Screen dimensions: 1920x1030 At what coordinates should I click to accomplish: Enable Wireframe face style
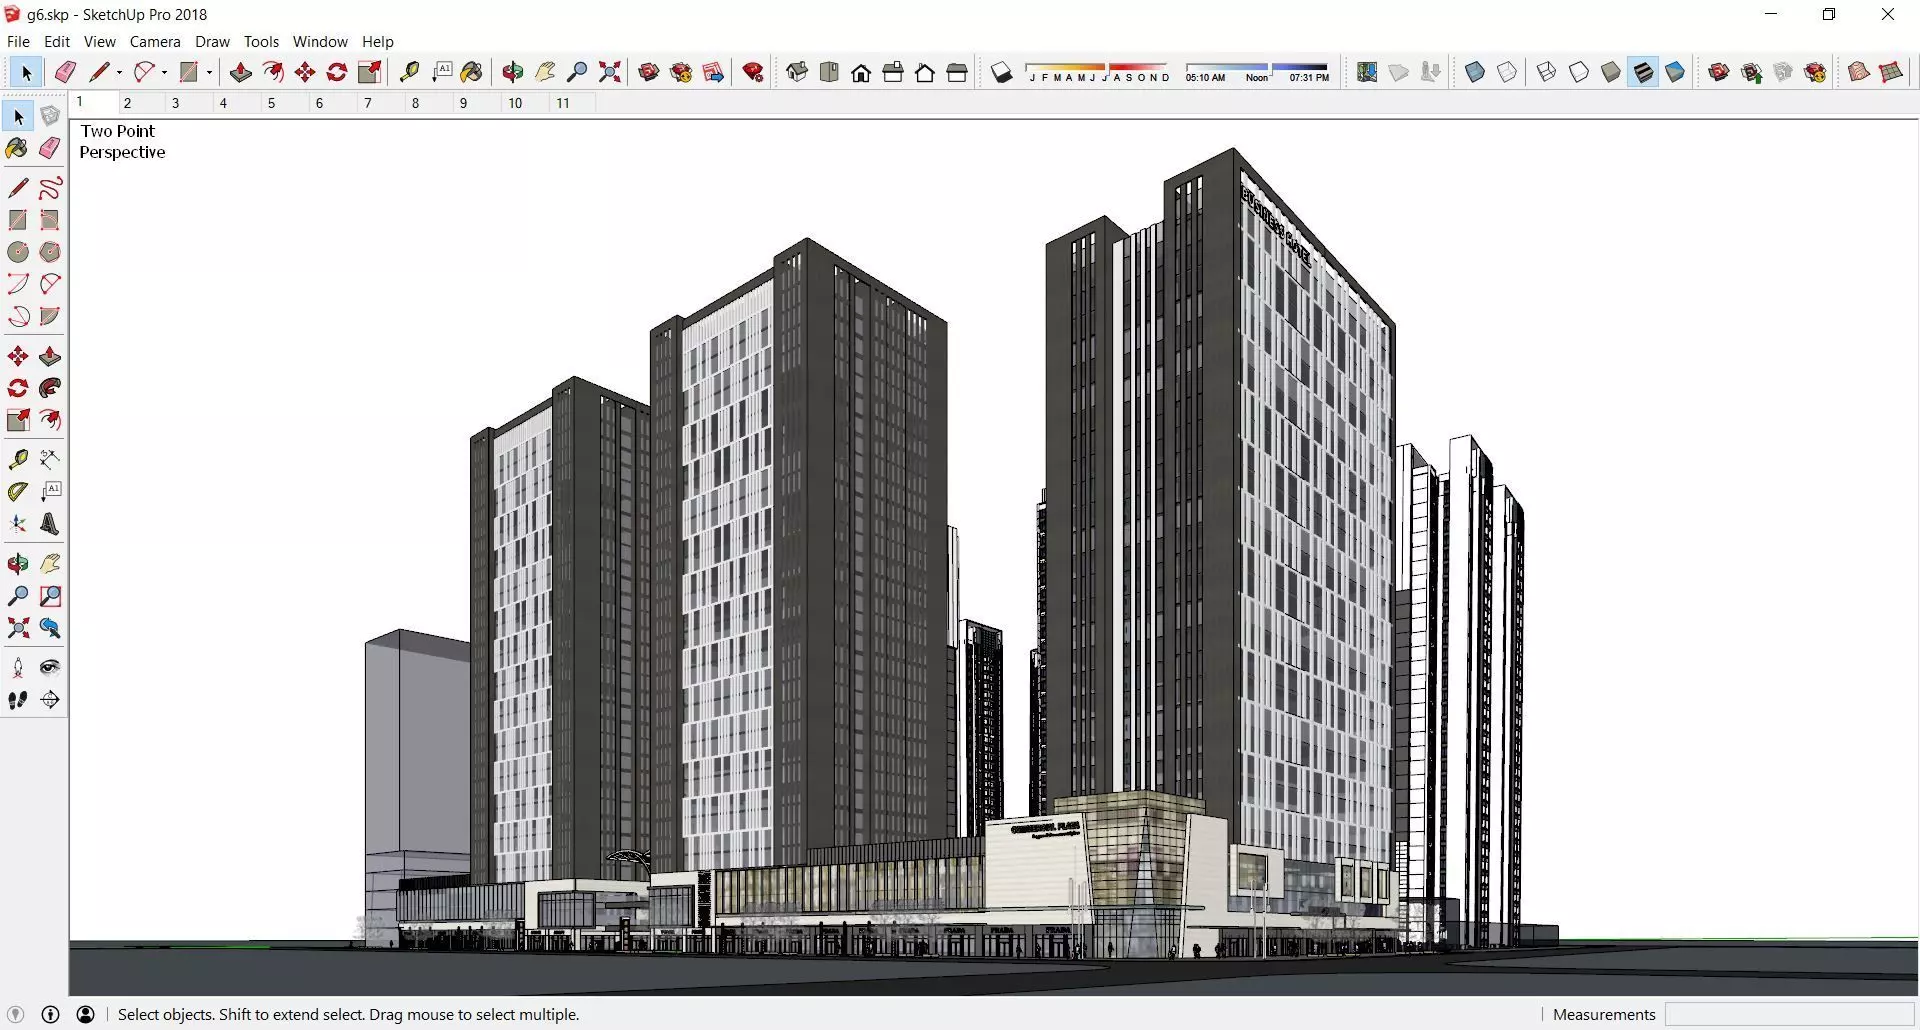pyautogui.click(x=1547, y=72)
